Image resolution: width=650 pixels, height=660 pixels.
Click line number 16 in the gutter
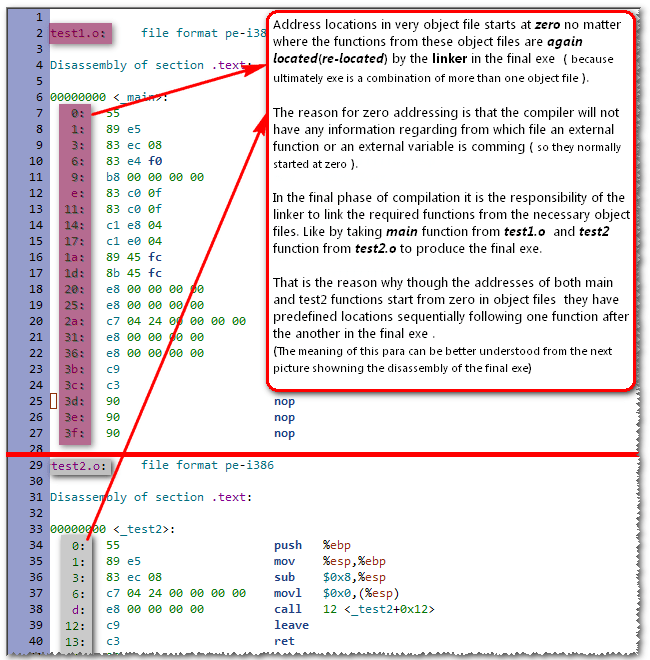[36, 257]
